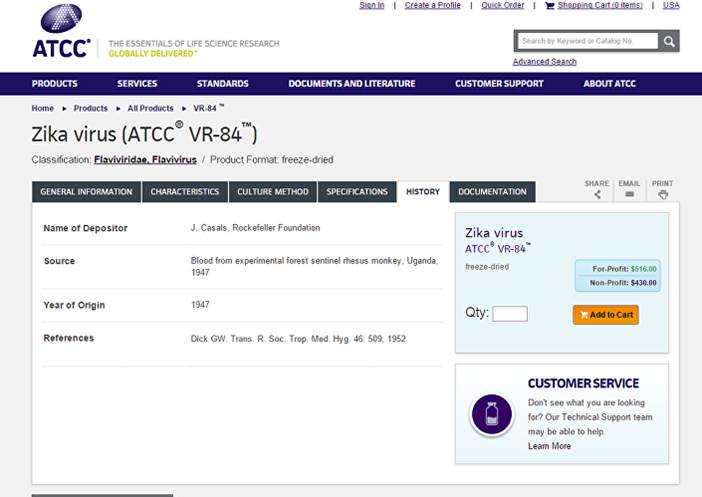Select the Characteristics tab
This screenshot has width=702, height=497.
click(184, 192)
